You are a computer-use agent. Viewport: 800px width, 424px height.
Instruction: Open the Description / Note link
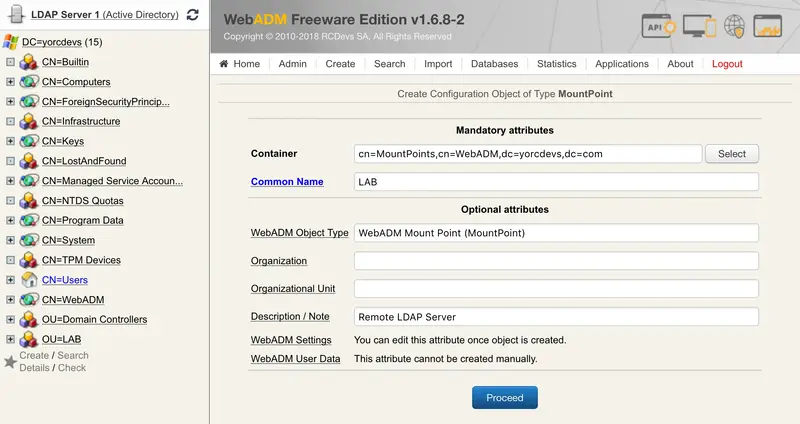(290, 316)
